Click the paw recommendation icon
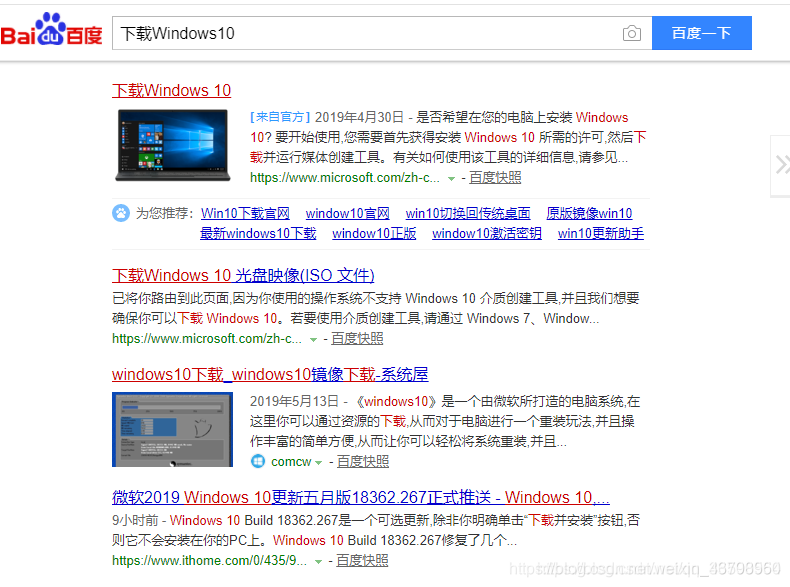The height and width of the screenshot is (587, 790). pyautogui.click(x=121, y=213)
